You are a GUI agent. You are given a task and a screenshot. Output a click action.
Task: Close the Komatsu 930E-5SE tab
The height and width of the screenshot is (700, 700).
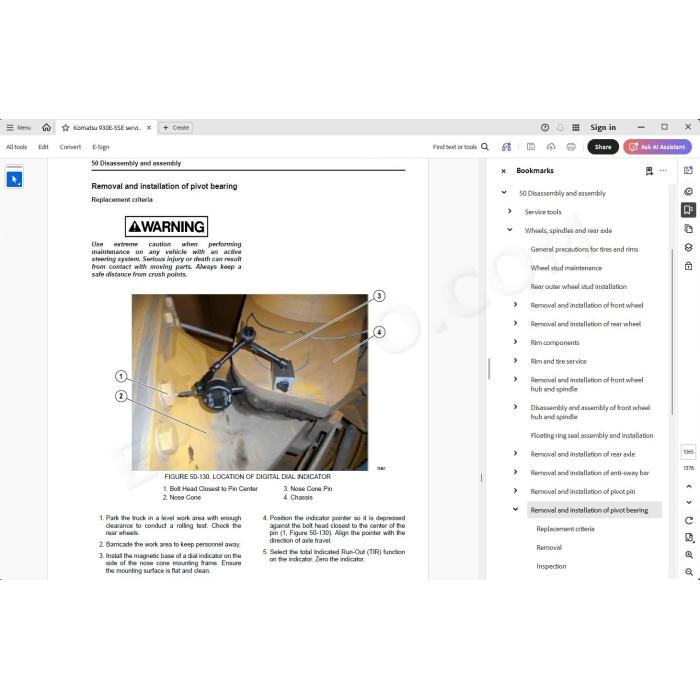click(x=149, y=128)
